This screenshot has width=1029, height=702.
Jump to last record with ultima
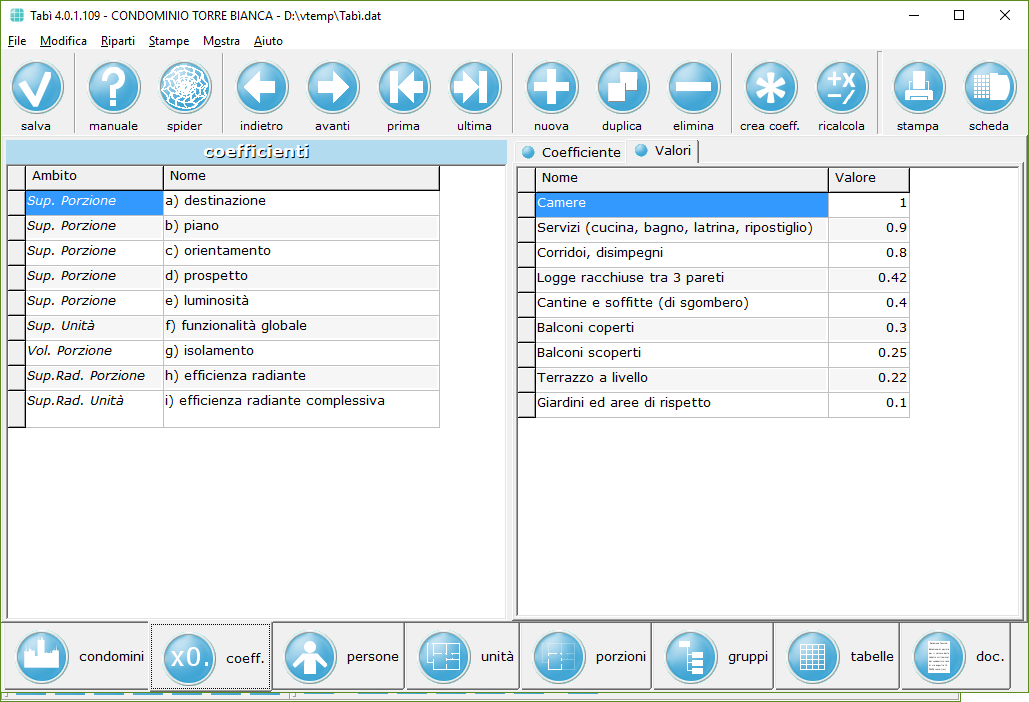click(x=474, y=89)
